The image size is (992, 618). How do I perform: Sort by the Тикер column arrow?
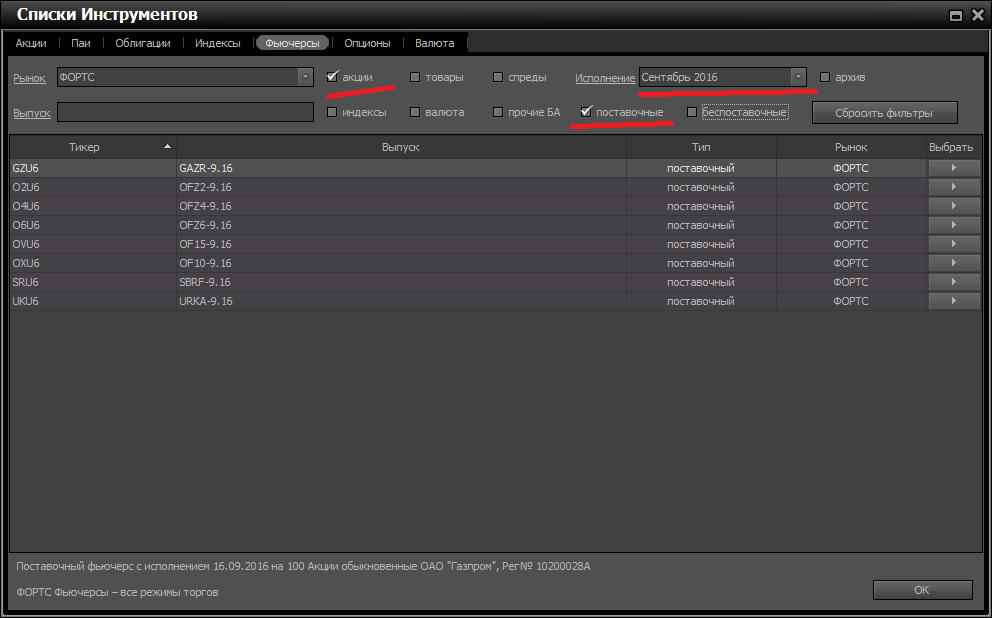(x=167, y=147)
